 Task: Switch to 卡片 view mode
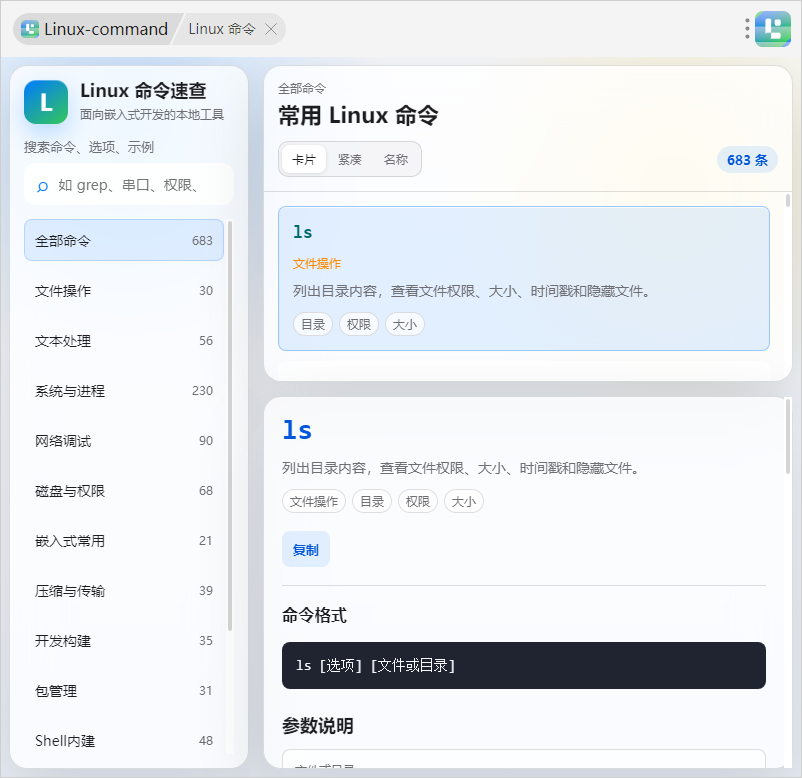coord(304,160)
